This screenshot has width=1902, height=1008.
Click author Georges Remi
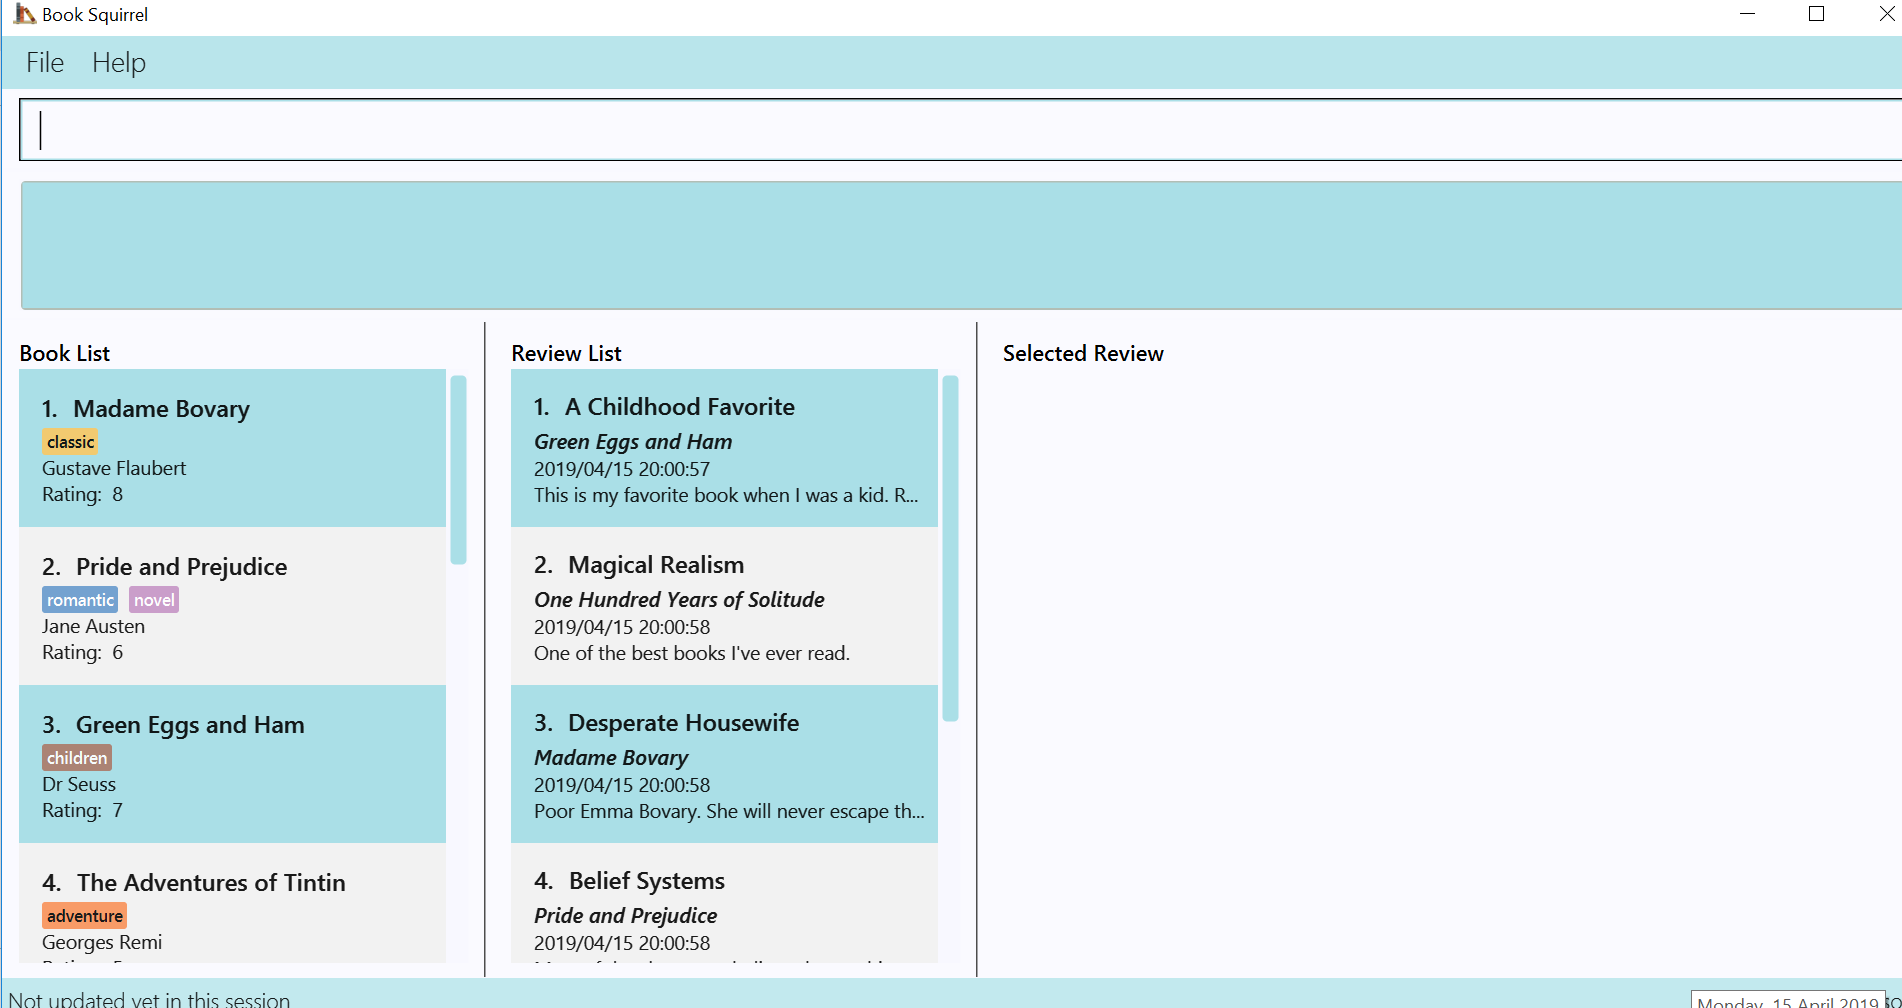[x=102, y=942]
